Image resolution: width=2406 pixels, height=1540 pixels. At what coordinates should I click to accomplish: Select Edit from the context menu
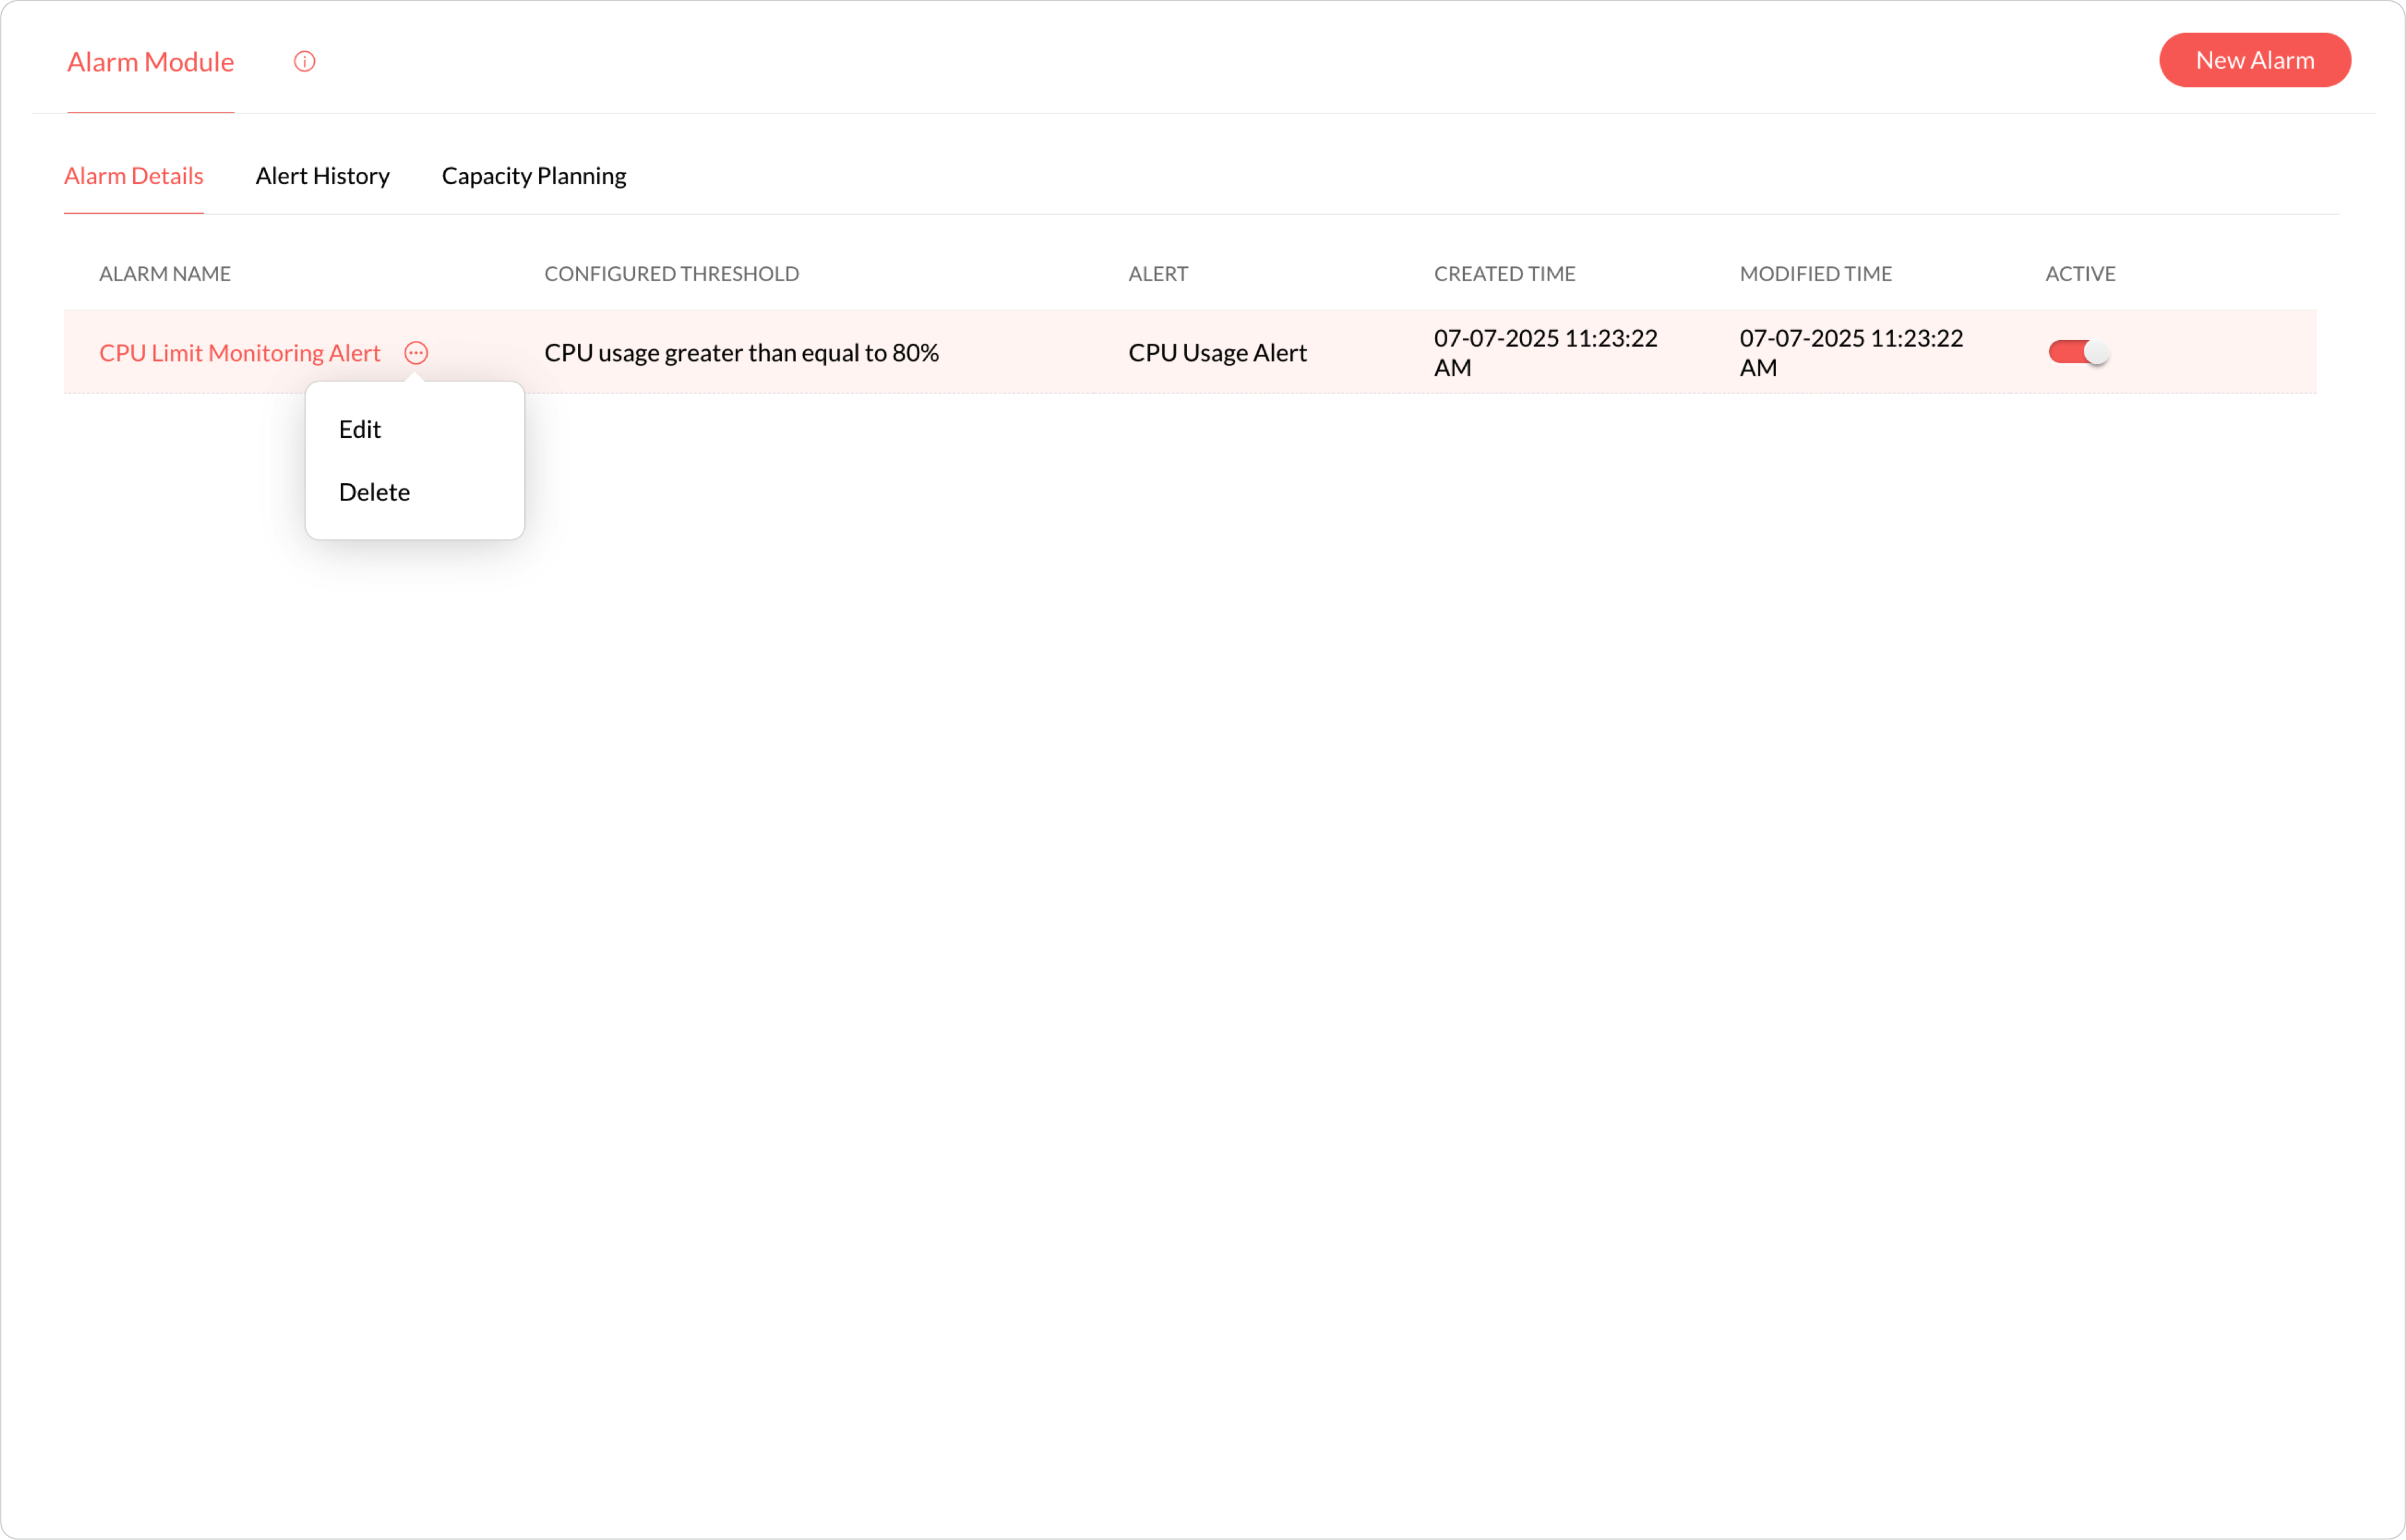click(x=360, y=429)
